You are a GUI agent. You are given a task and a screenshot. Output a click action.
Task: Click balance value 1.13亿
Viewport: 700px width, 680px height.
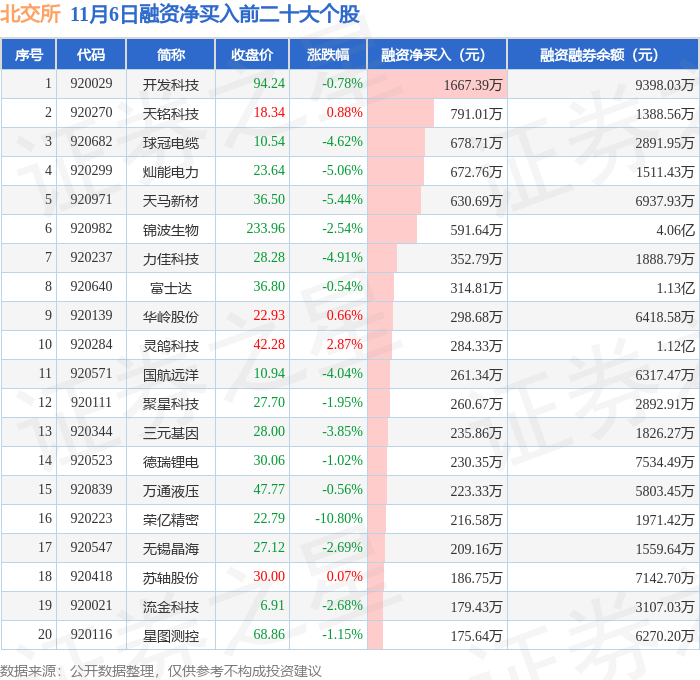(675, 288)
